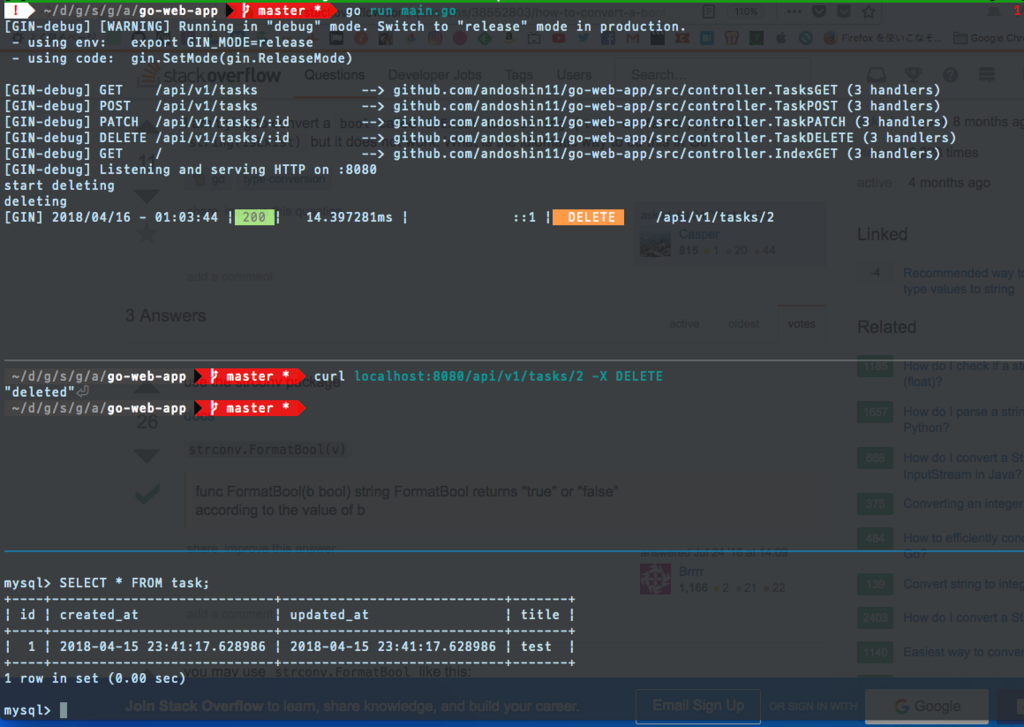1024x727 pixels.
Task: Open the Questions nav item on Stack Overflow
Action: click(334, 74)
